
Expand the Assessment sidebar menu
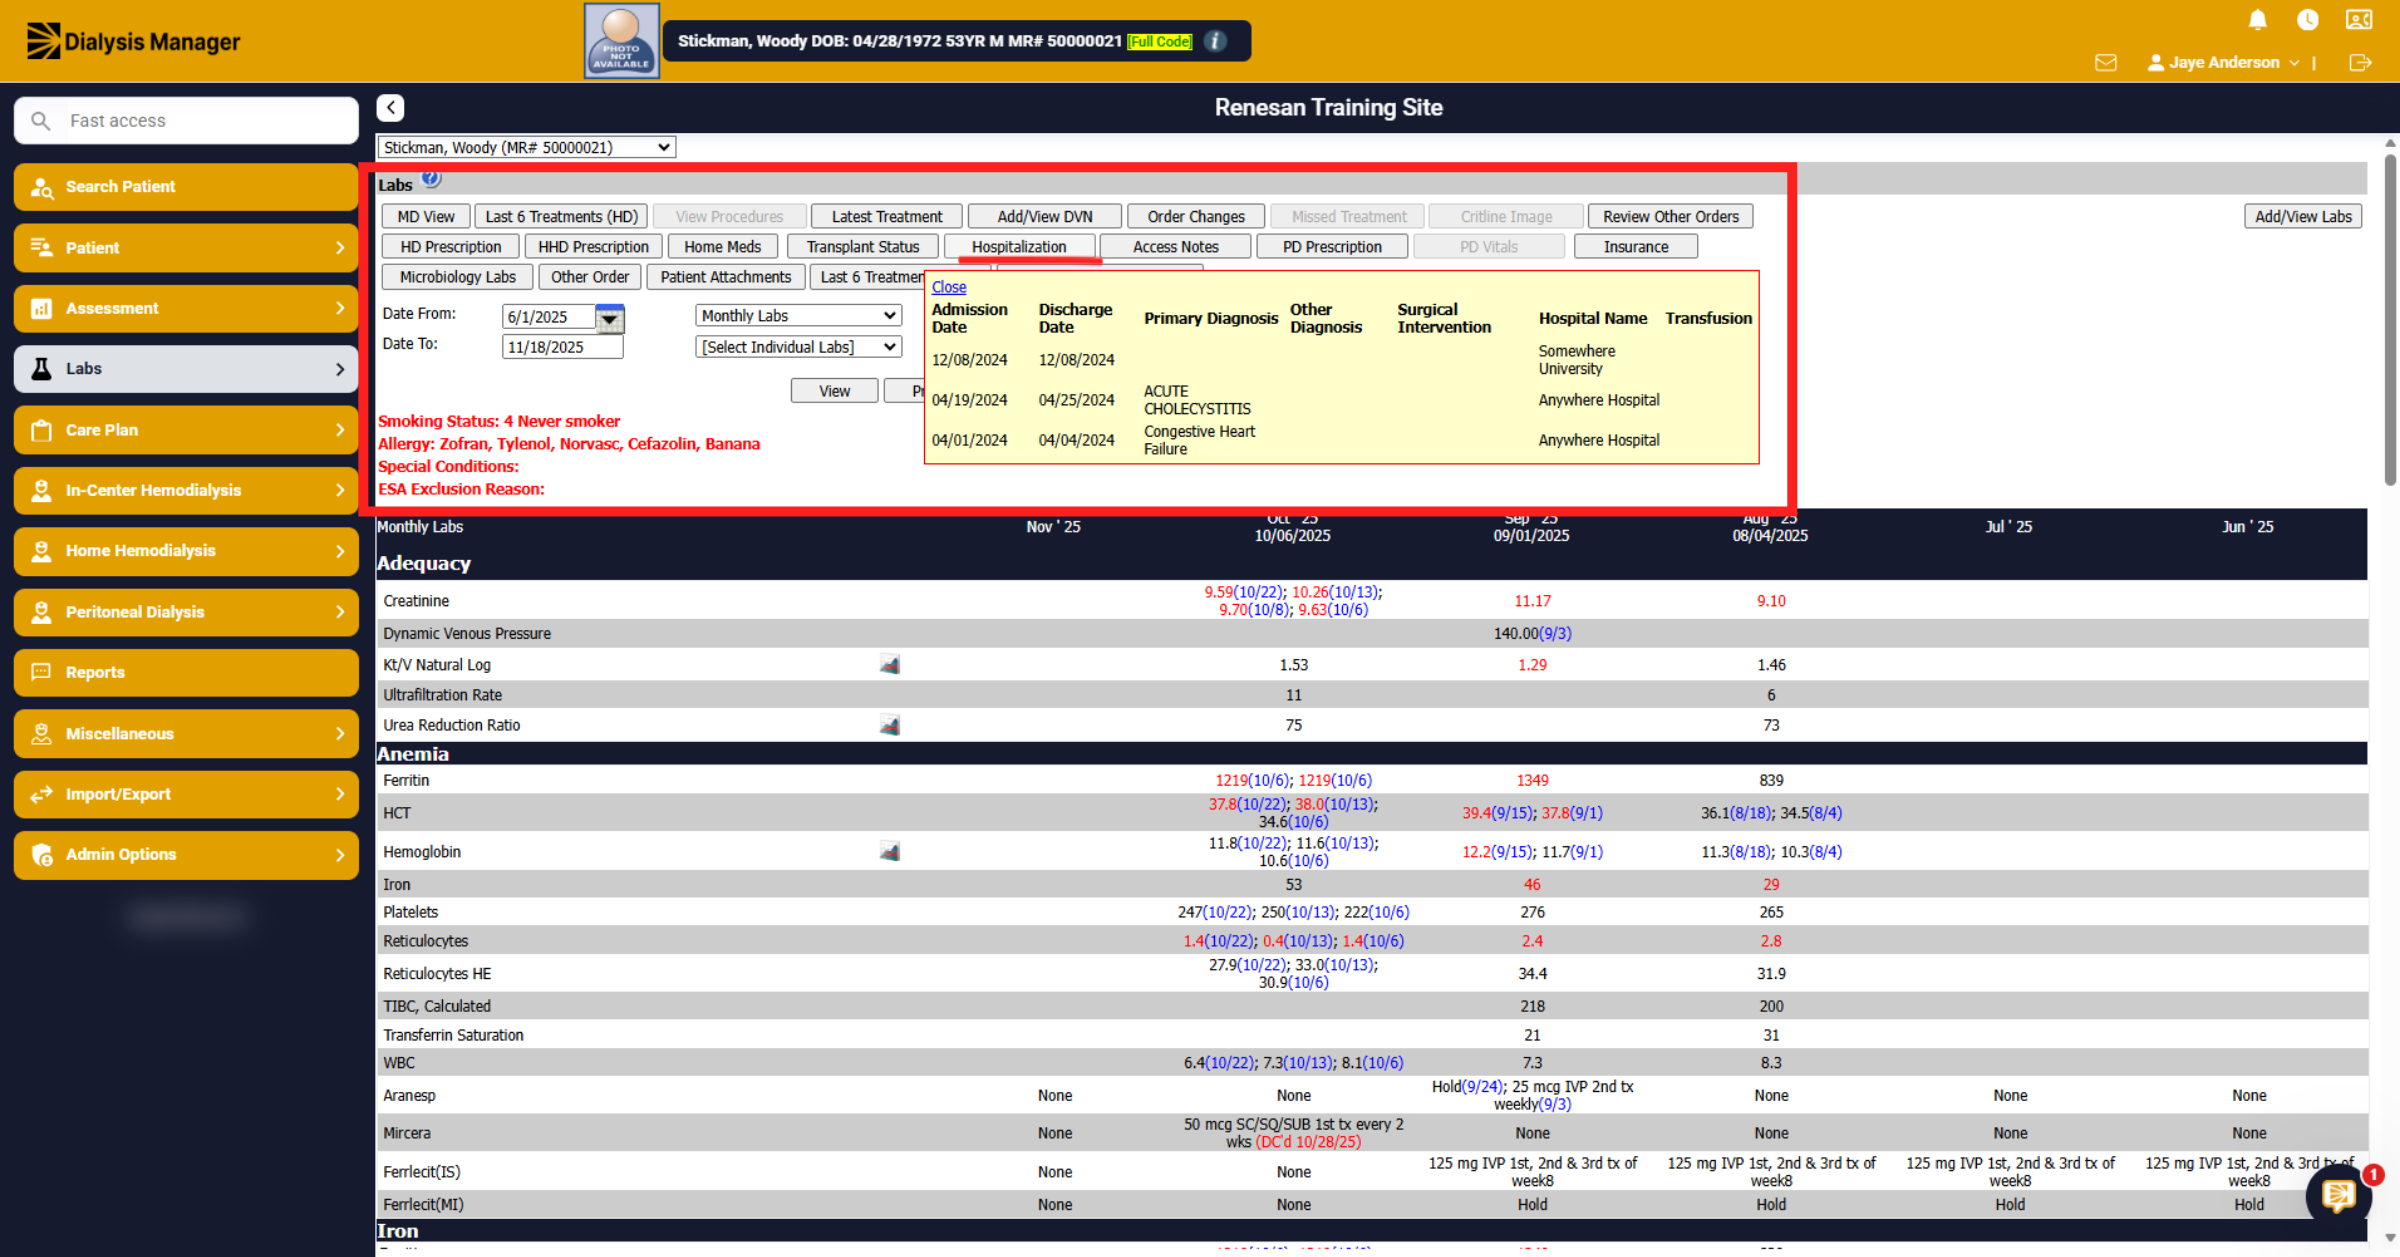pyautogui.click(x=186, y=308)
